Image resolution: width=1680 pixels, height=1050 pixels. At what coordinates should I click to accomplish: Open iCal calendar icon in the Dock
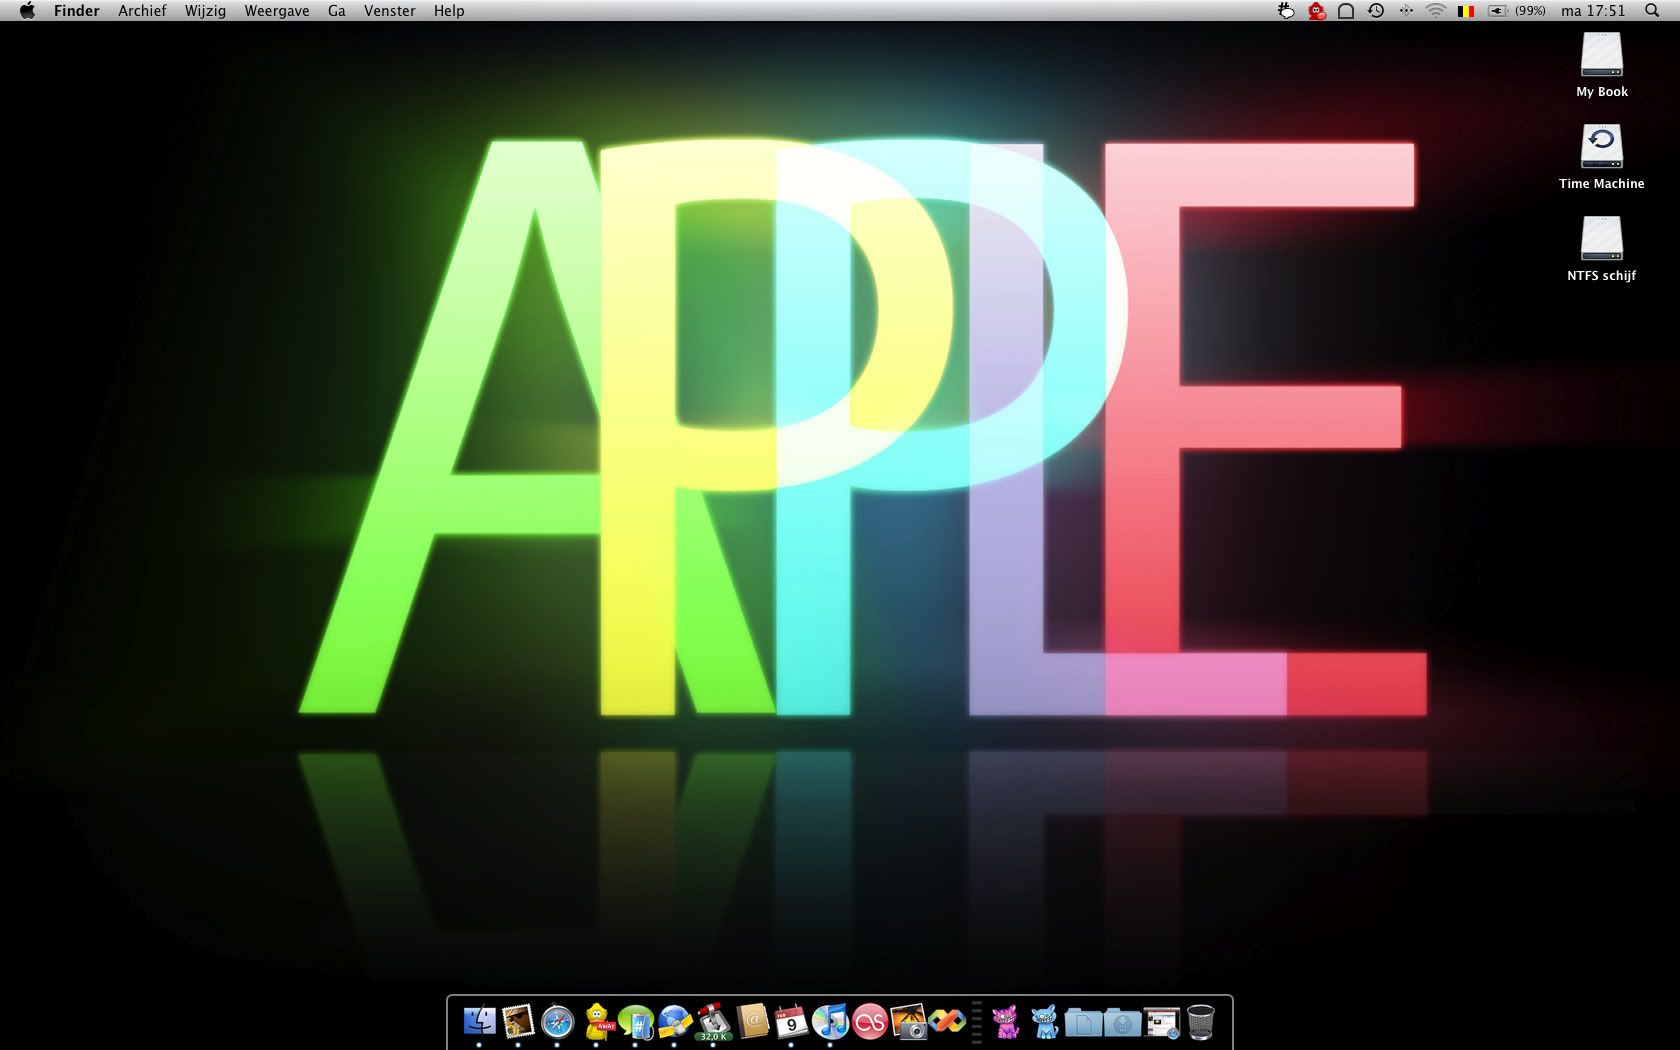(x=791, y=1022)
